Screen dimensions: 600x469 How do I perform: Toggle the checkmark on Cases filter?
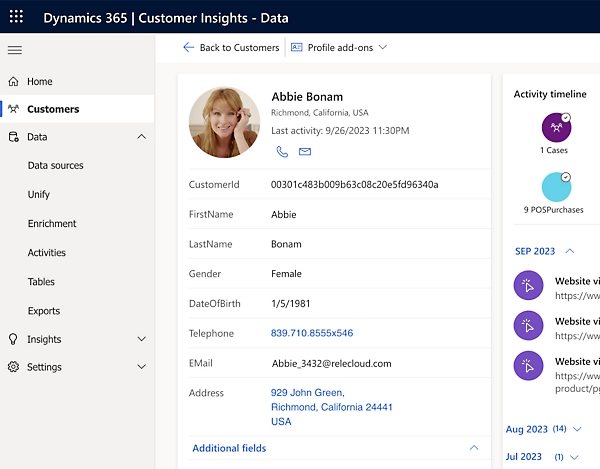click(x=566, y=118)
